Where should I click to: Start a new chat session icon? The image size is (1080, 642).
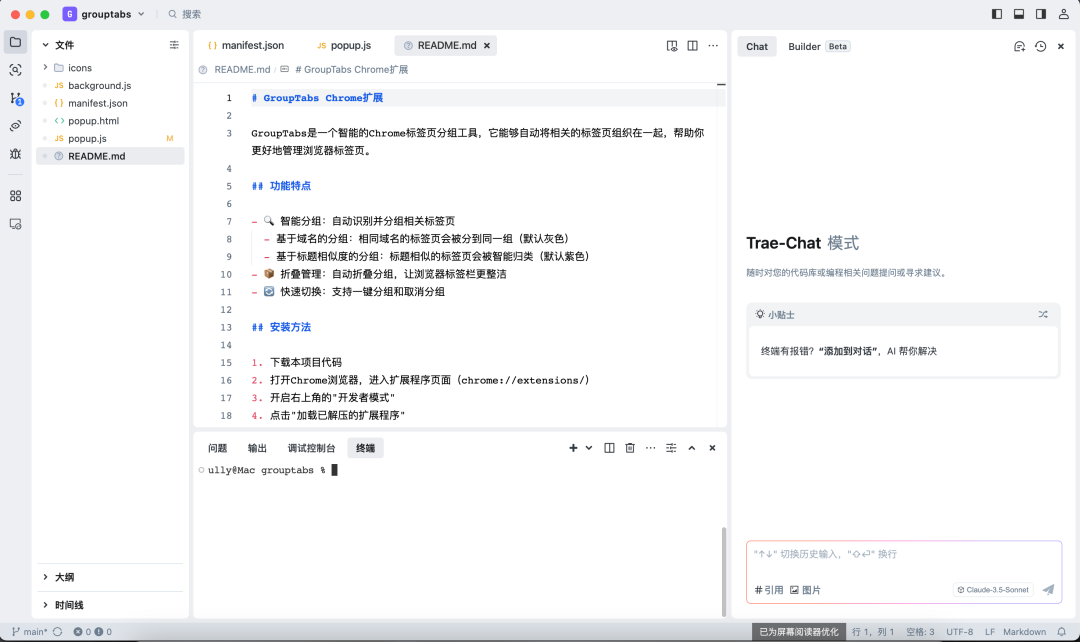coord(1019,46)
